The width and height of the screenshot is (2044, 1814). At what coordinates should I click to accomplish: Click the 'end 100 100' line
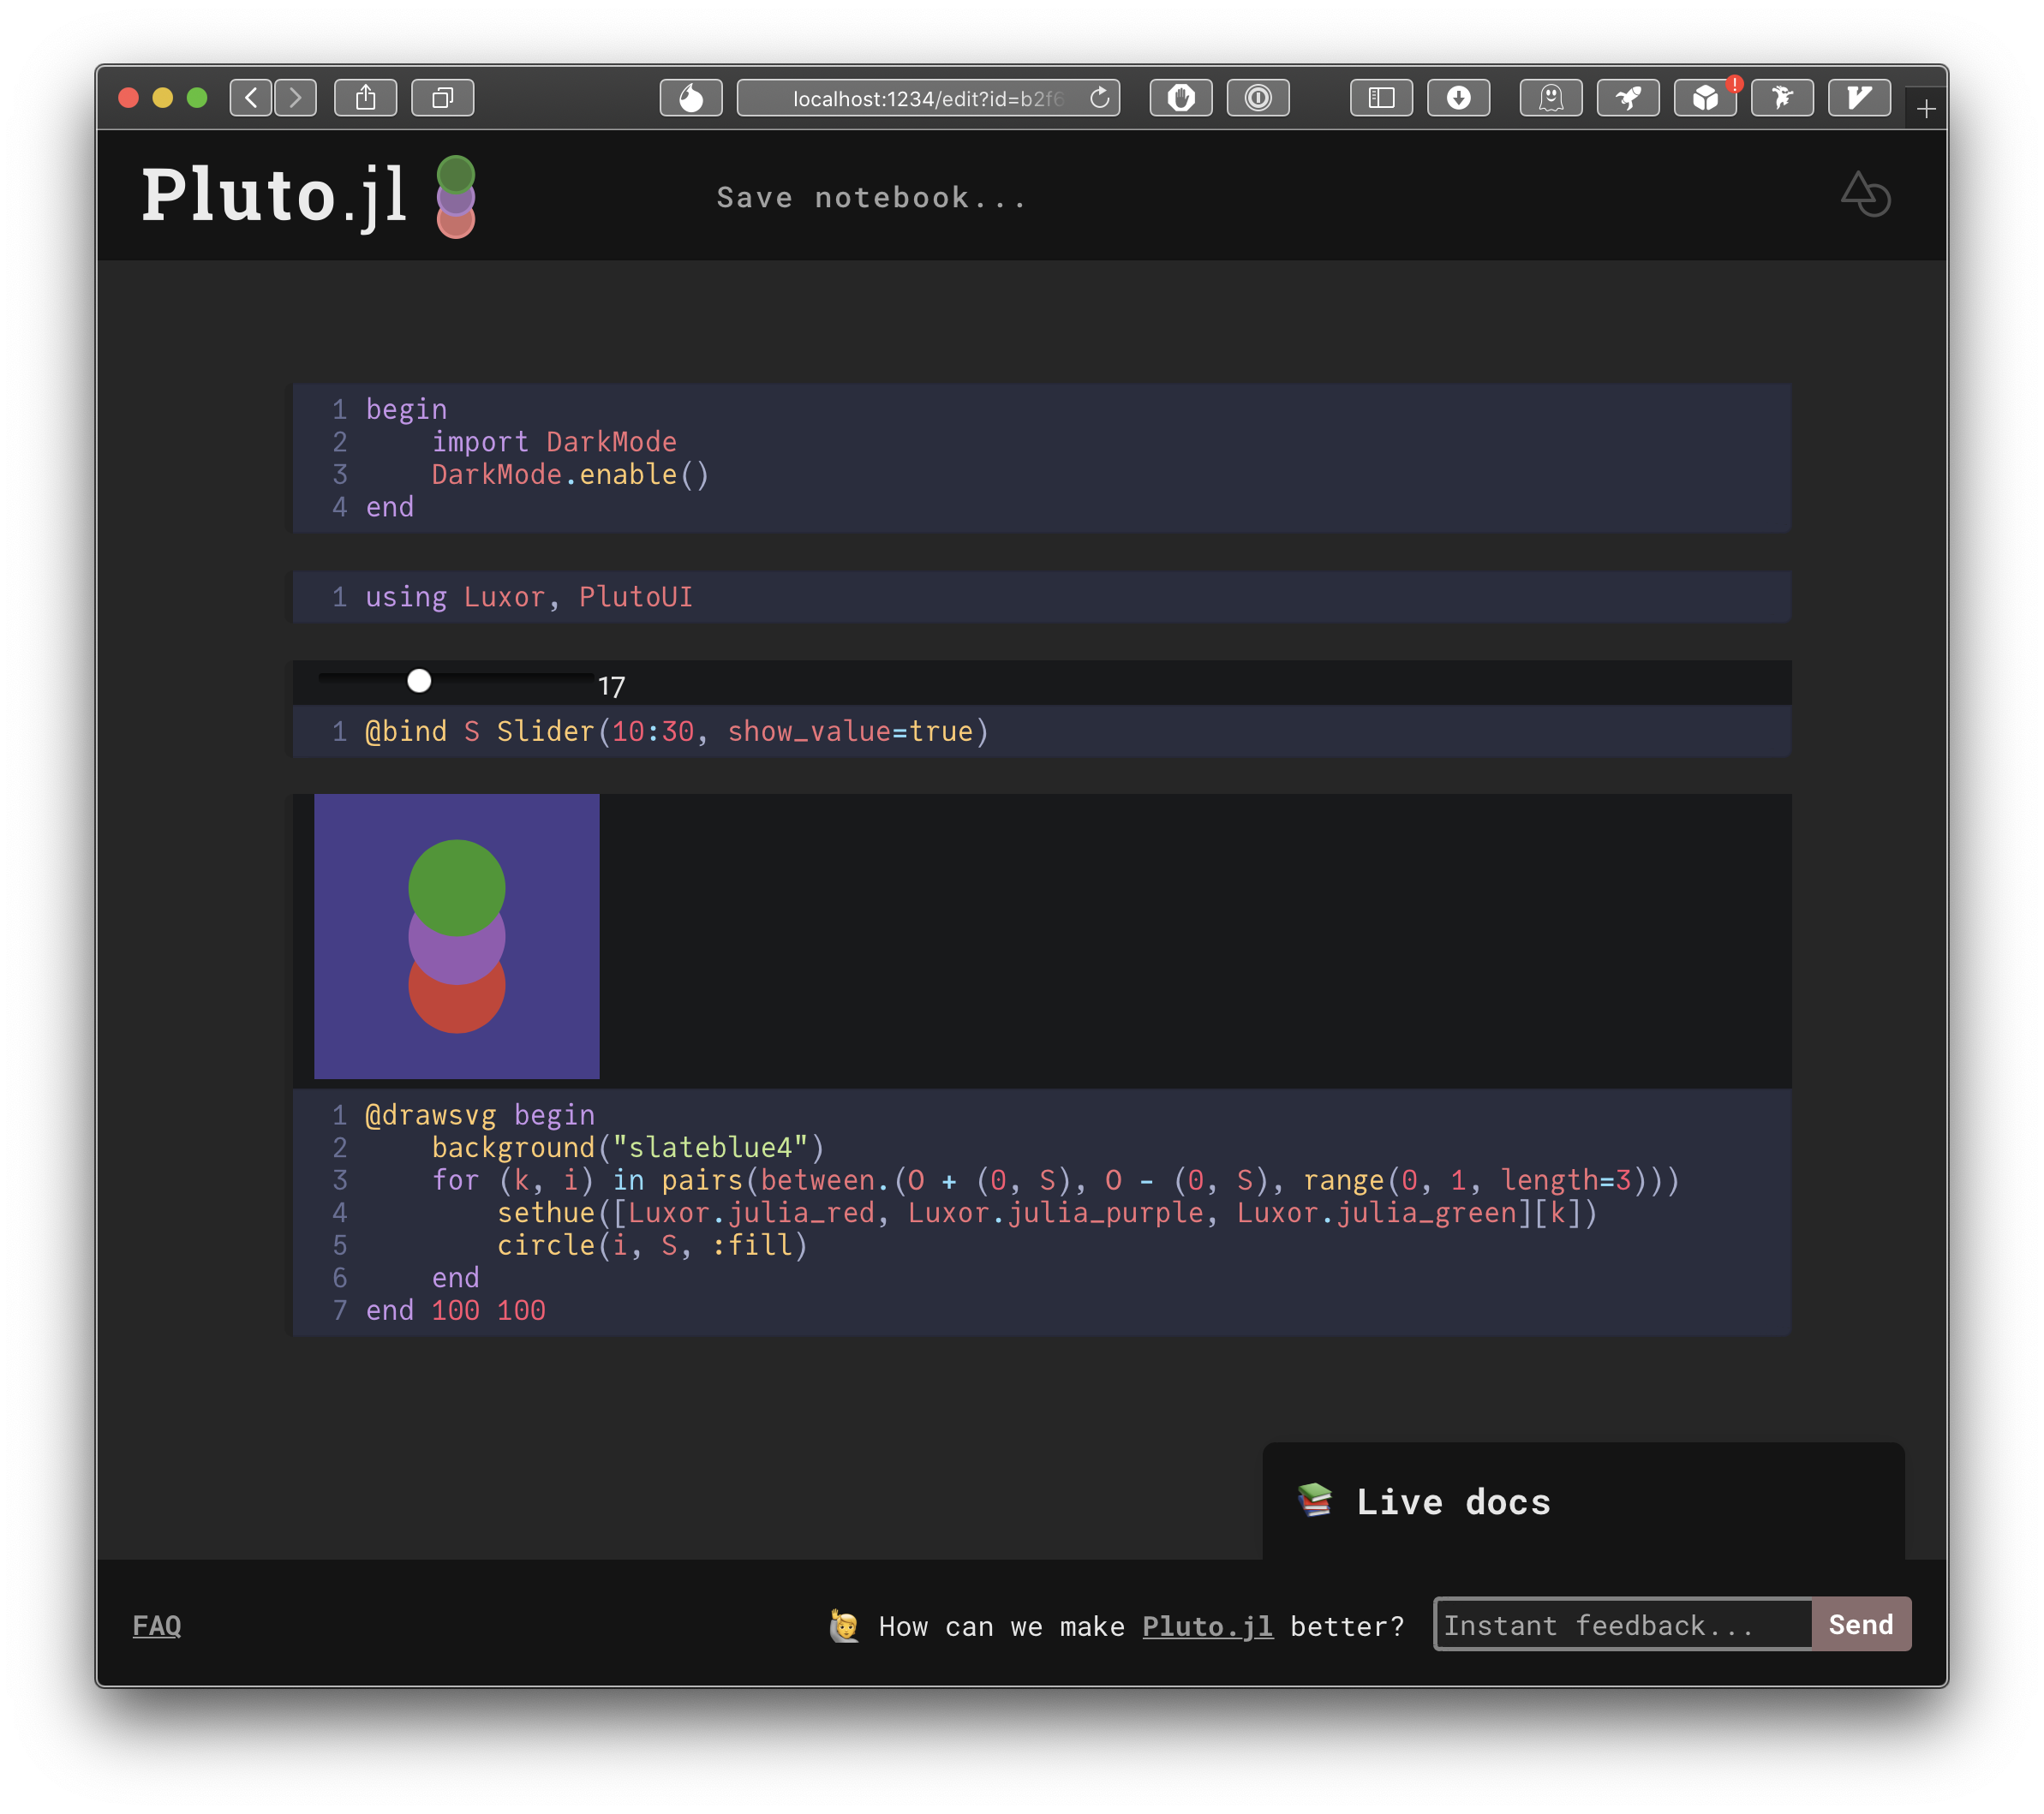(x=456, y=1310)
